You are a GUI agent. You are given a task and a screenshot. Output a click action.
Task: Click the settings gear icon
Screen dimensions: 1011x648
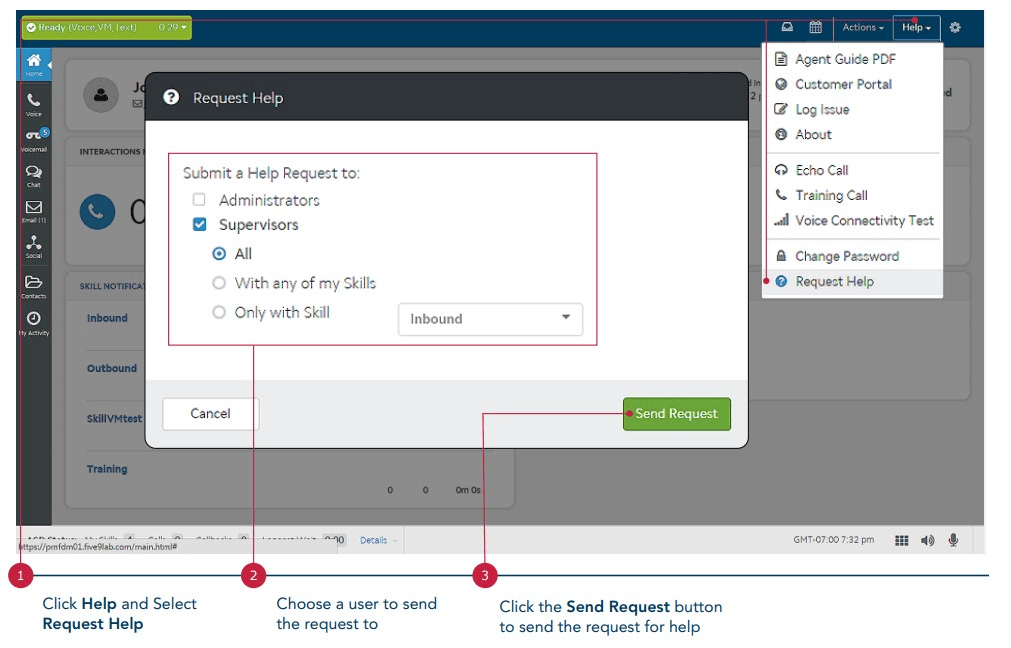(955, 28)
